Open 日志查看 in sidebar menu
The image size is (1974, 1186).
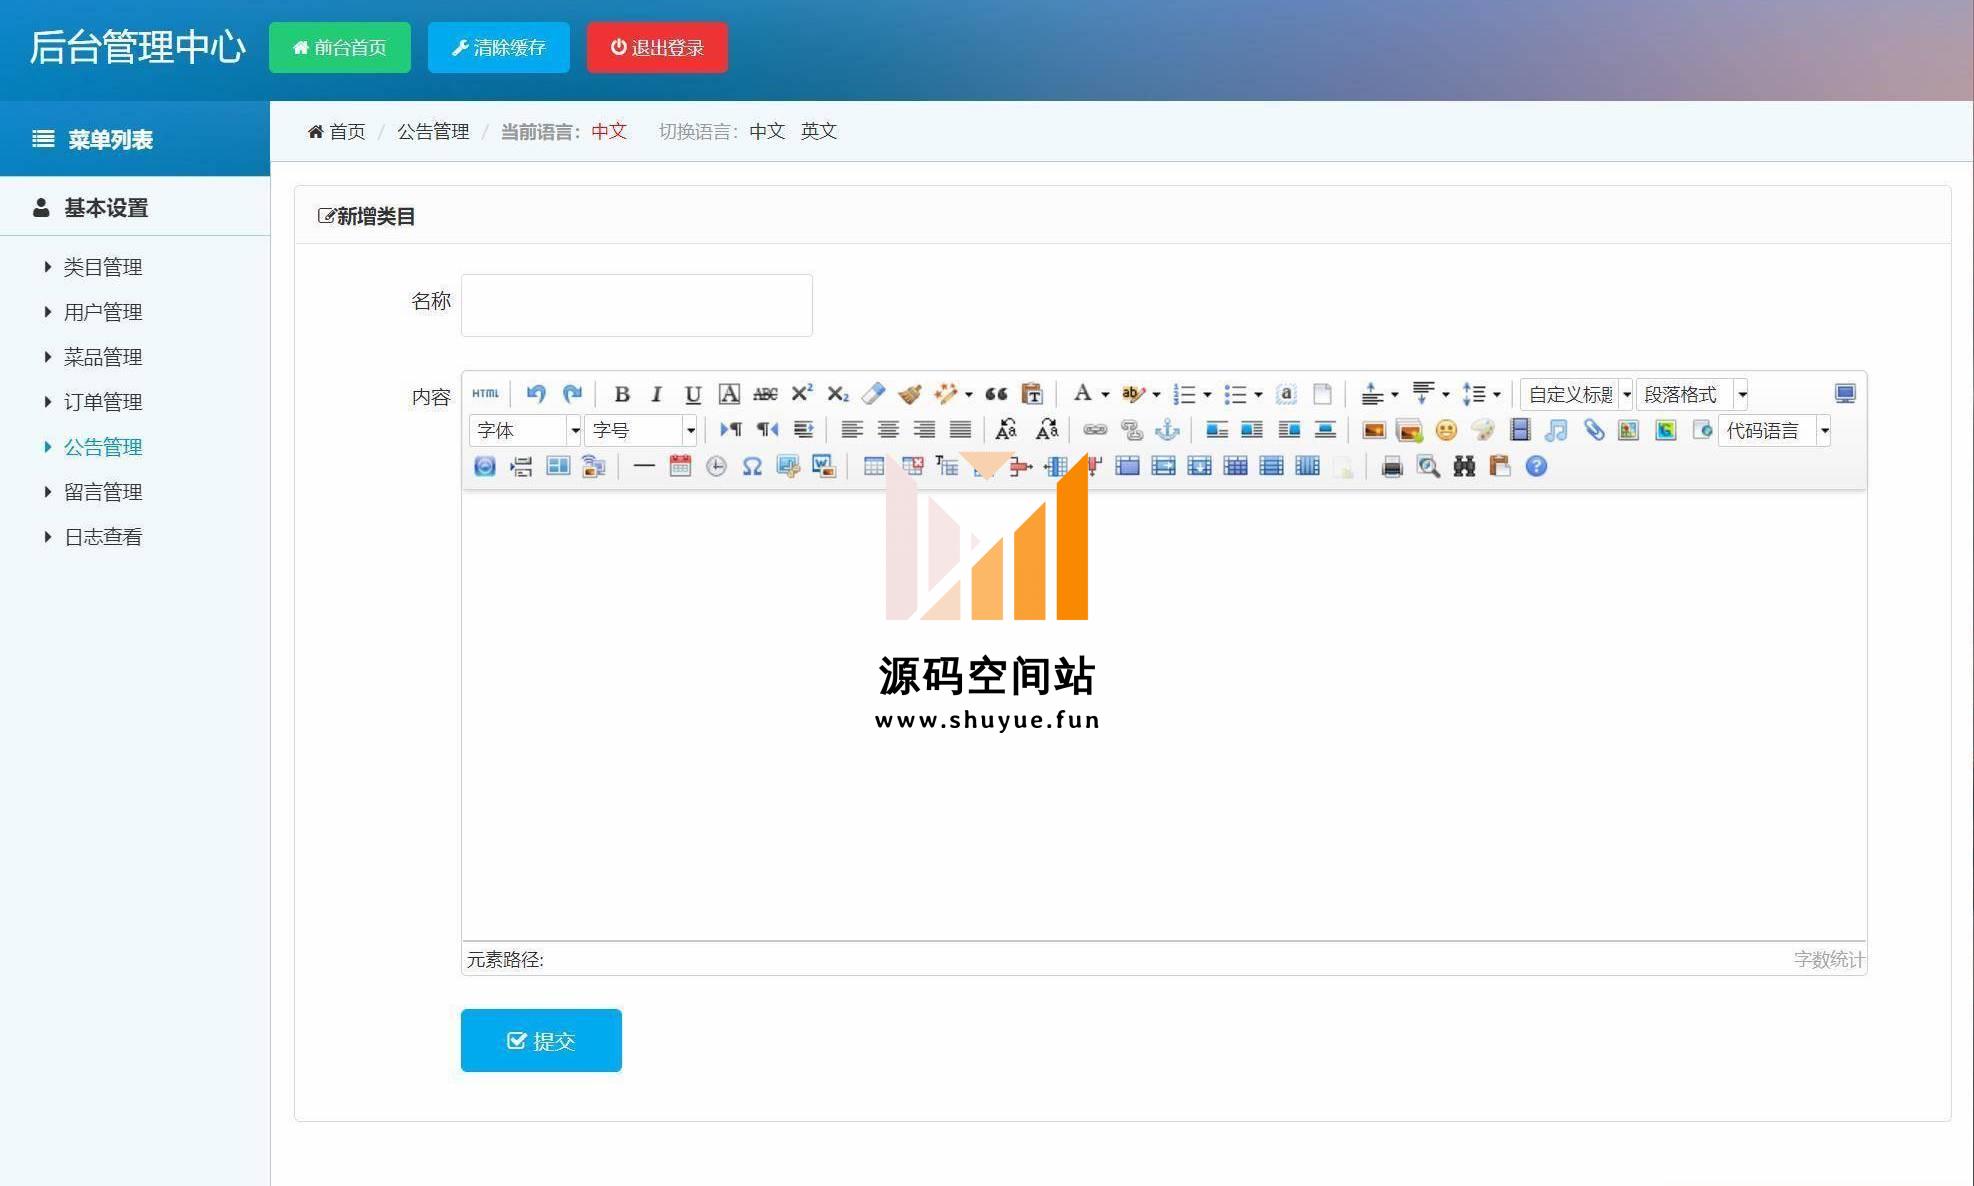(103, 537)
